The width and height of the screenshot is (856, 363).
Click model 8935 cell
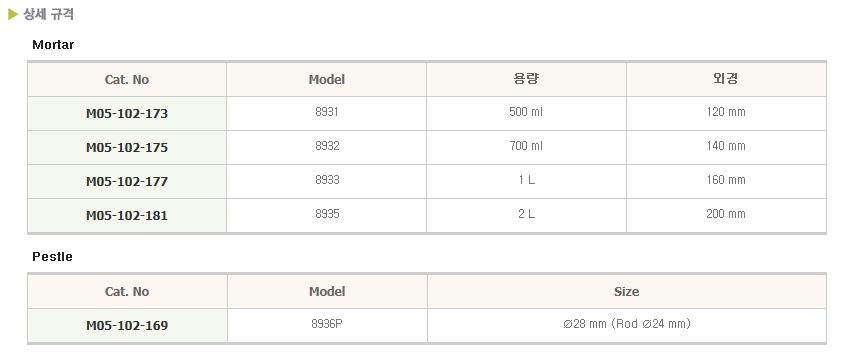(x=326, y=214)
